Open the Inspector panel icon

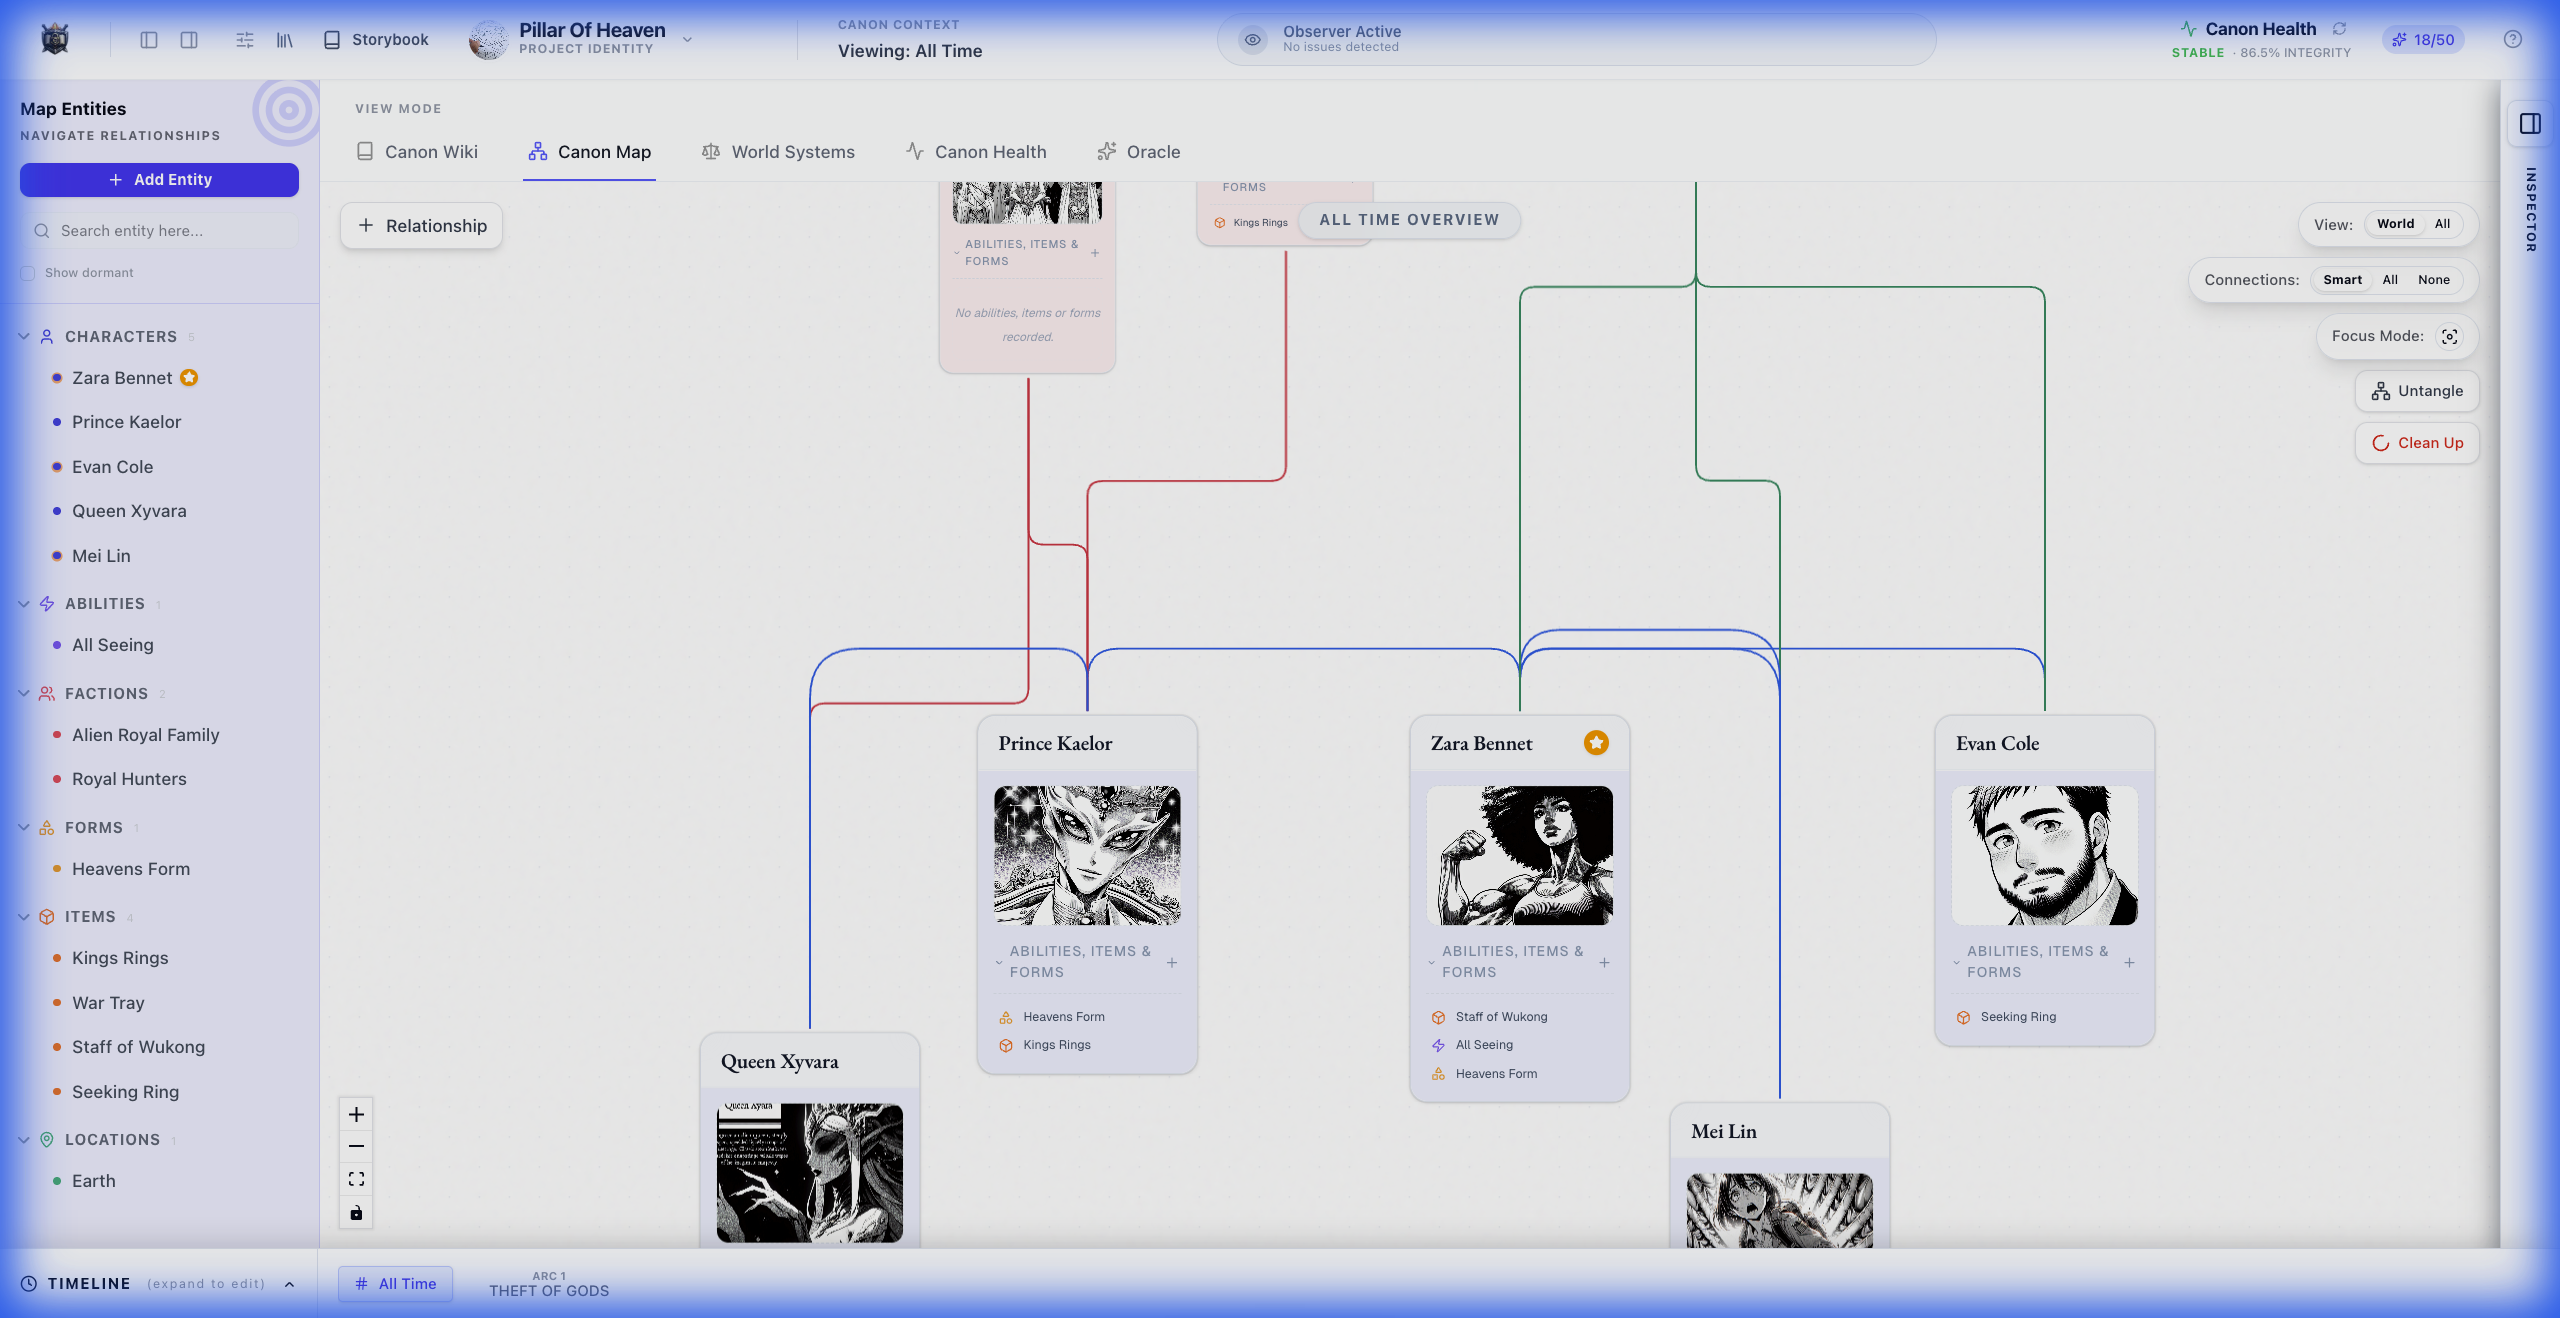2530,124
